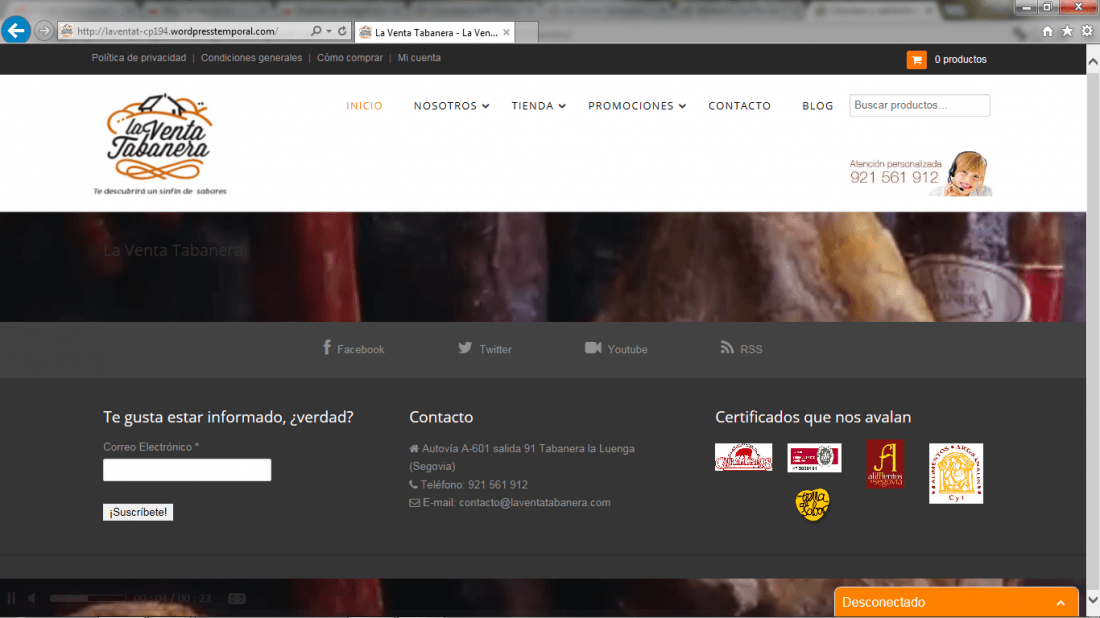Viewport: 1100px width, 618px height.
Task: Pause the video with pause icon
Action: click(11, 598)
